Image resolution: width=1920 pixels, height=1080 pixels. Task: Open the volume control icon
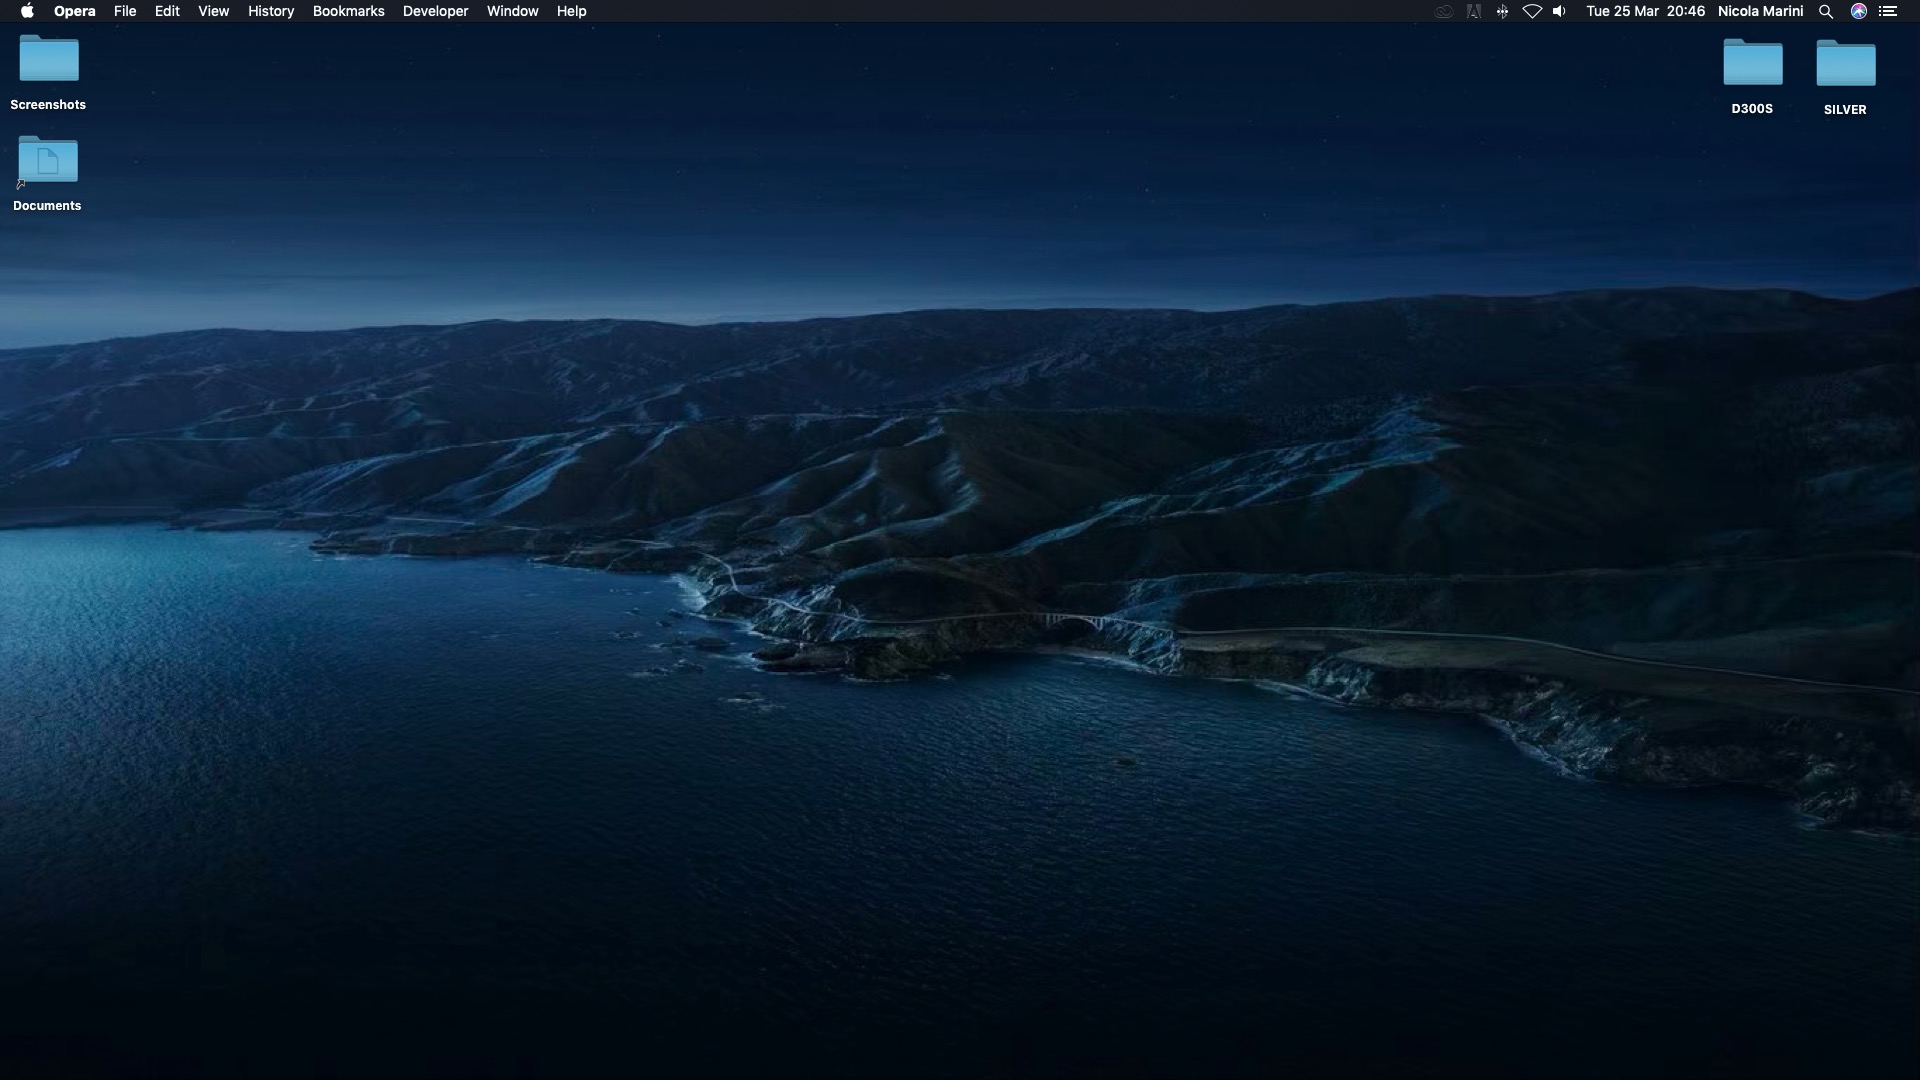pyautogui.click(x=1559, y=11)
